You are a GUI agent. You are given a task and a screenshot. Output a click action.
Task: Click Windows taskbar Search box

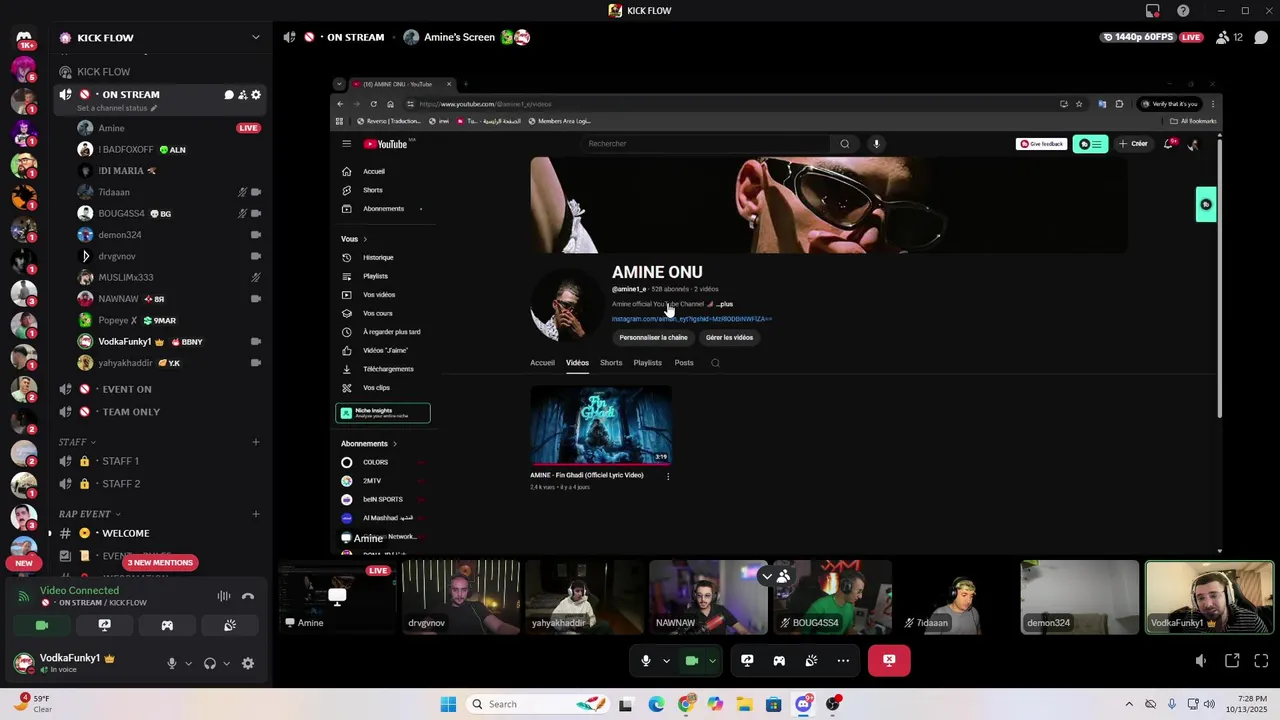pyautogui.click(x=537, y=704)
